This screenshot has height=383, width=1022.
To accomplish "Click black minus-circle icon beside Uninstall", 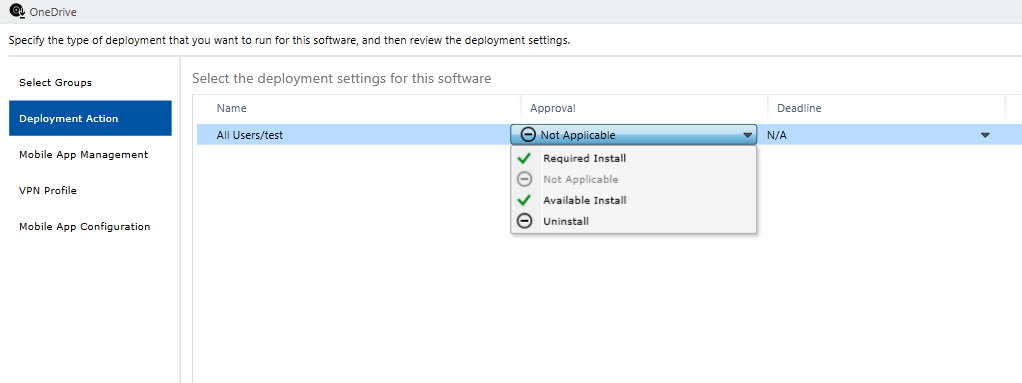I will click(524, 221).
